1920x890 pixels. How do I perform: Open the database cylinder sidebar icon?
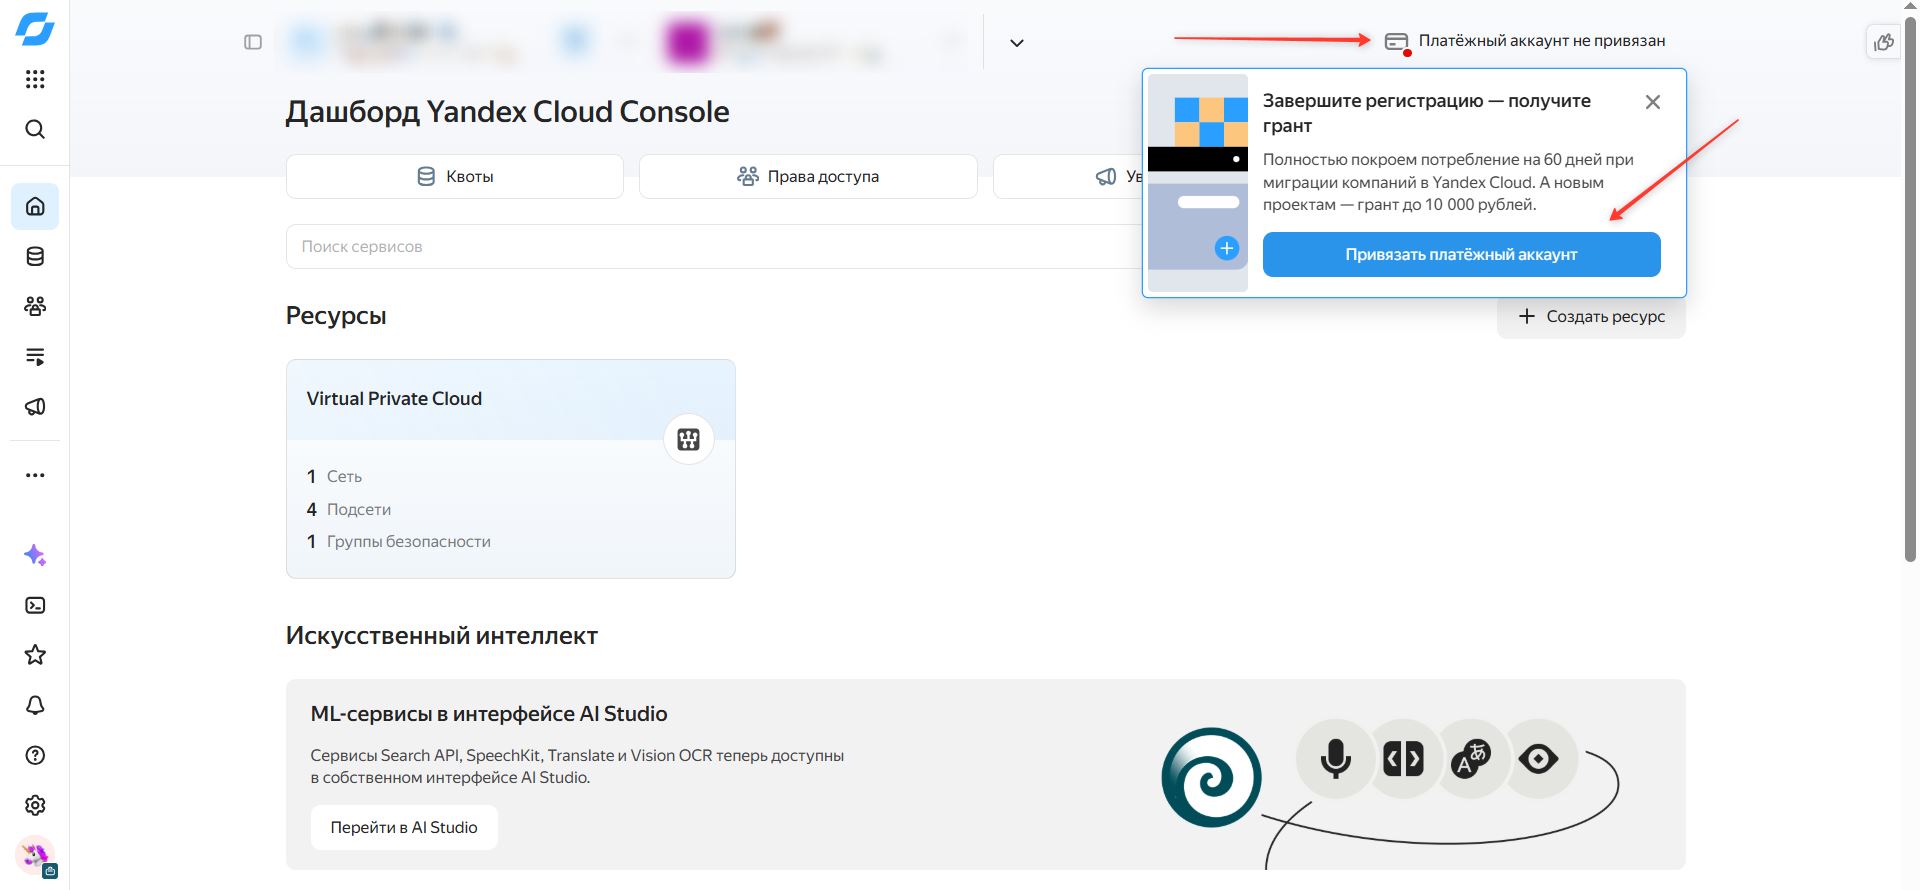tap(35, 257)
